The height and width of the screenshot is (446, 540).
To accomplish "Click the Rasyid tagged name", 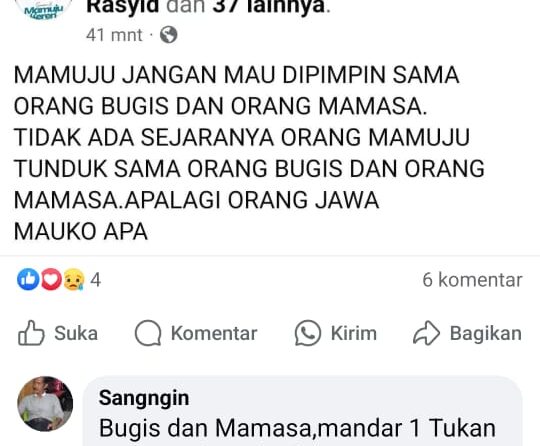I will [x=123, y=7].
